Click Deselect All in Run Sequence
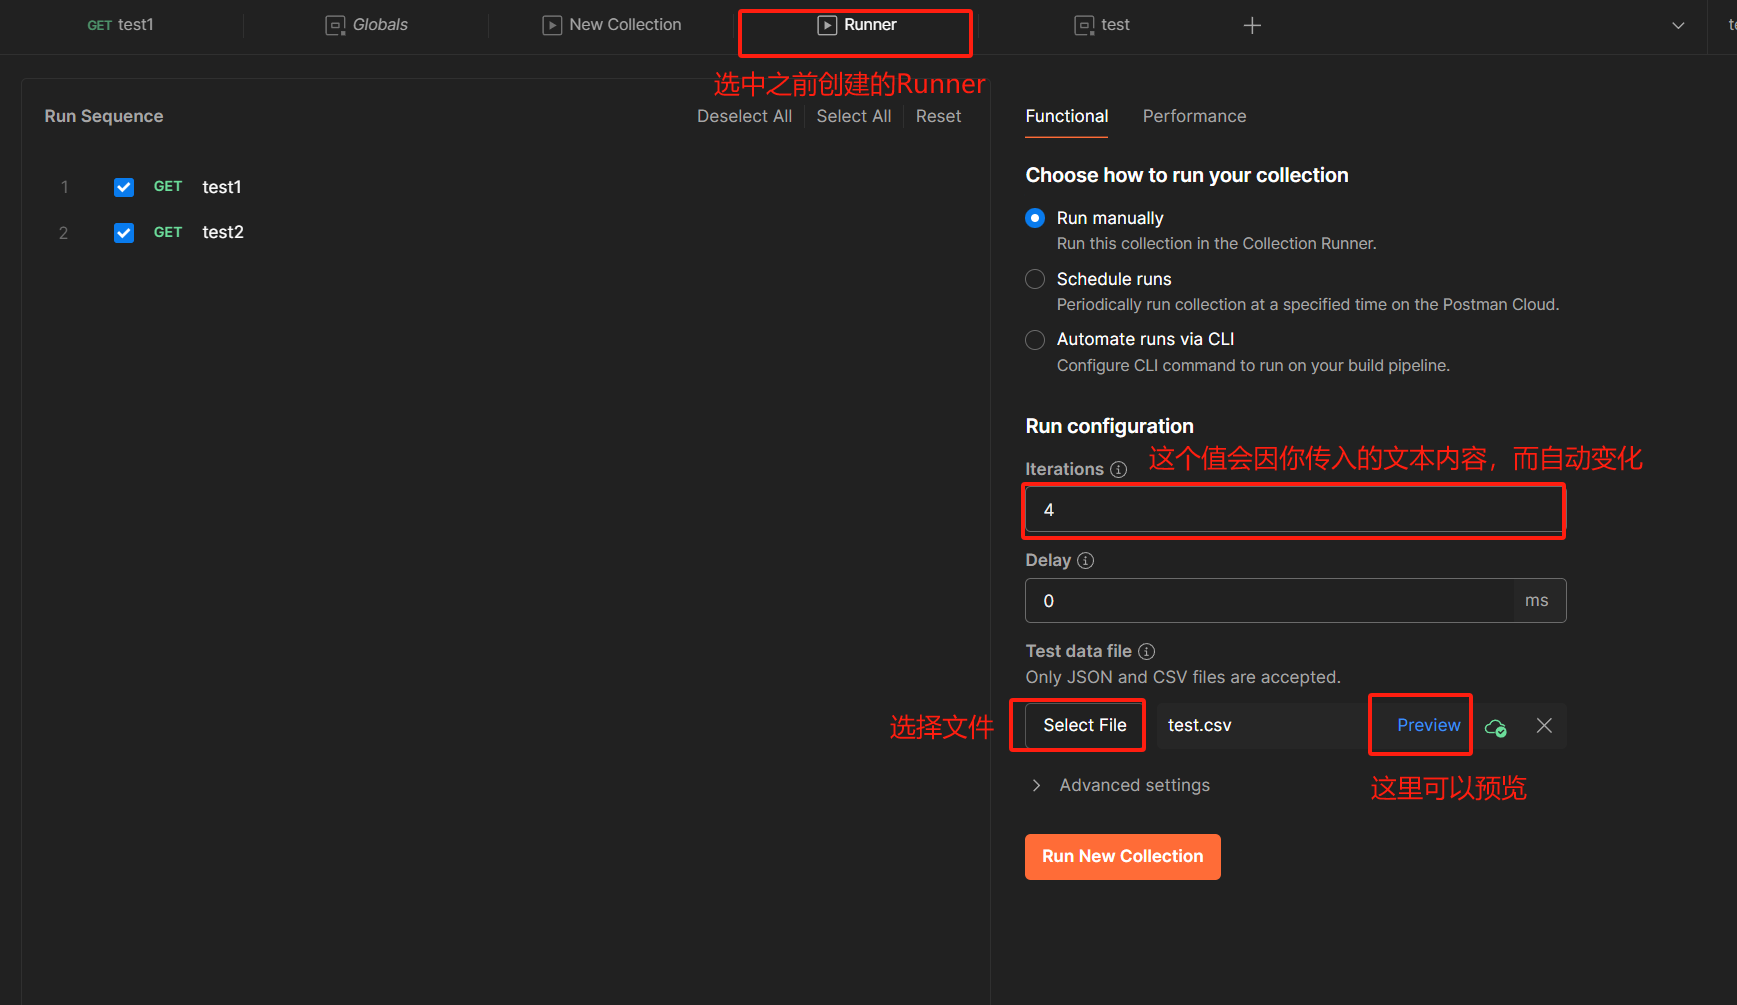1737x1005 pixels. tap(744, 116)
